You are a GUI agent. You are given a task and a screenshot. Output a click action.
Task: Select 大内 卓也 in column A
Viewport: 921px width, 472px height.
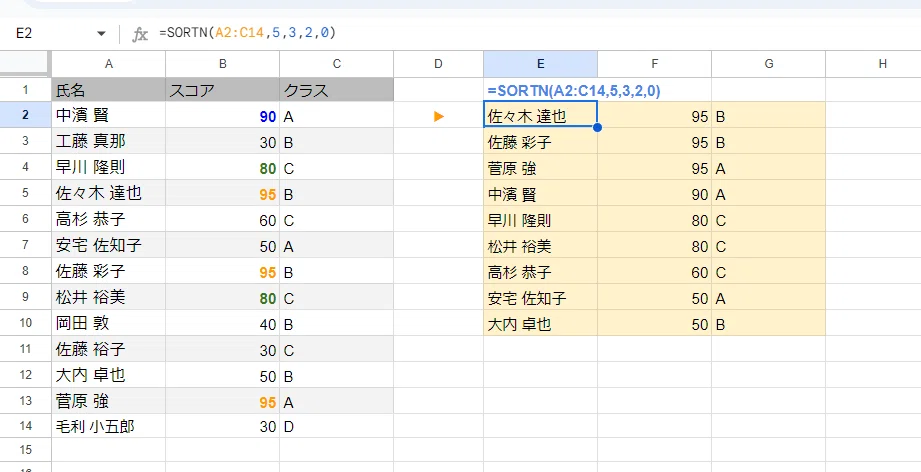tap(109, 375)
